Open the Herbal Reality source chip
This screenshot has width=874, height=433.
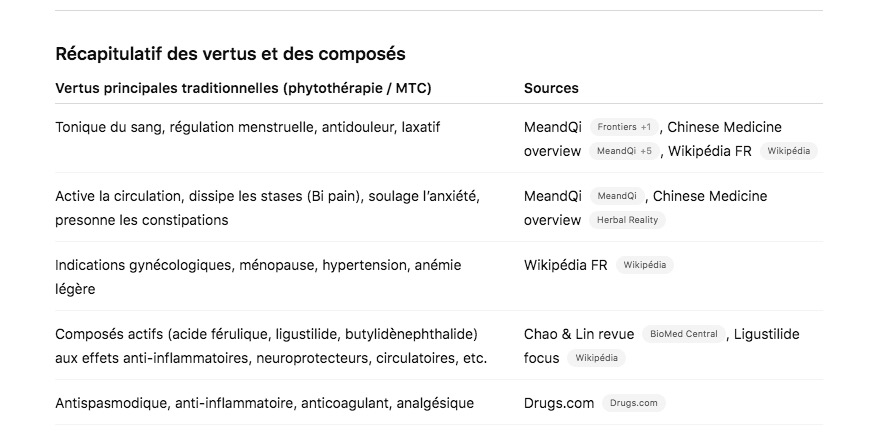(627, 220)
